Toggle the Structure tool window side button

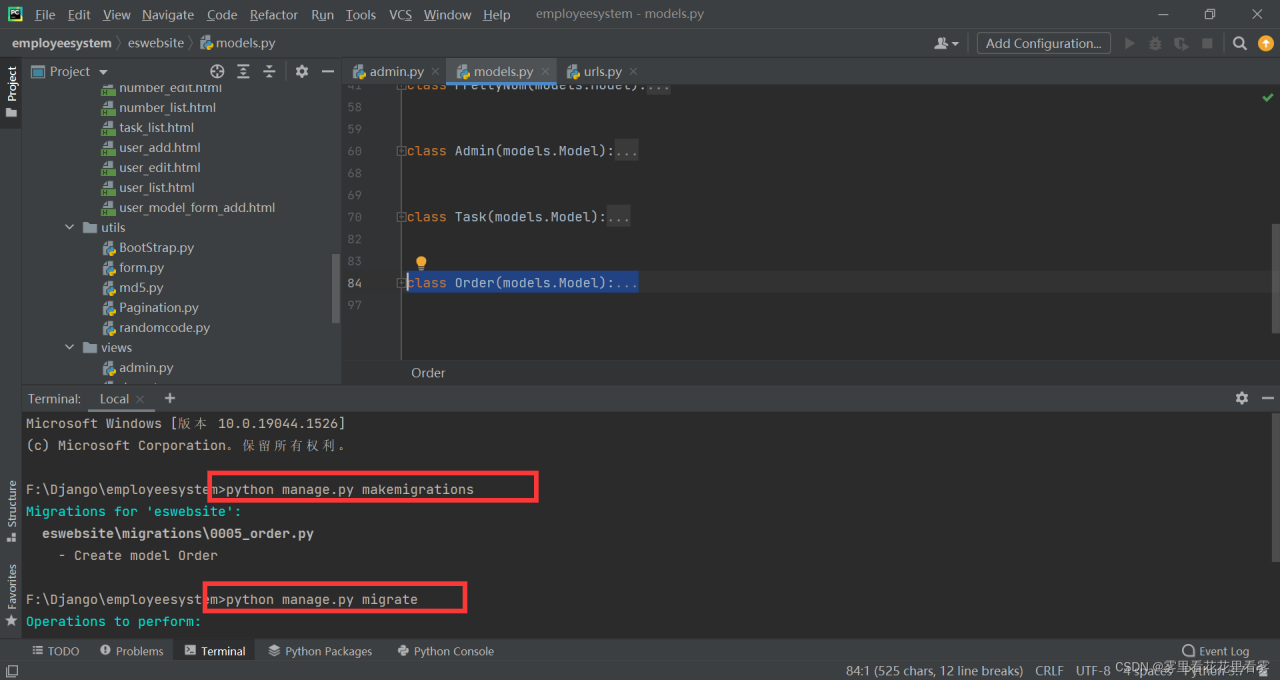pos(11,511)
